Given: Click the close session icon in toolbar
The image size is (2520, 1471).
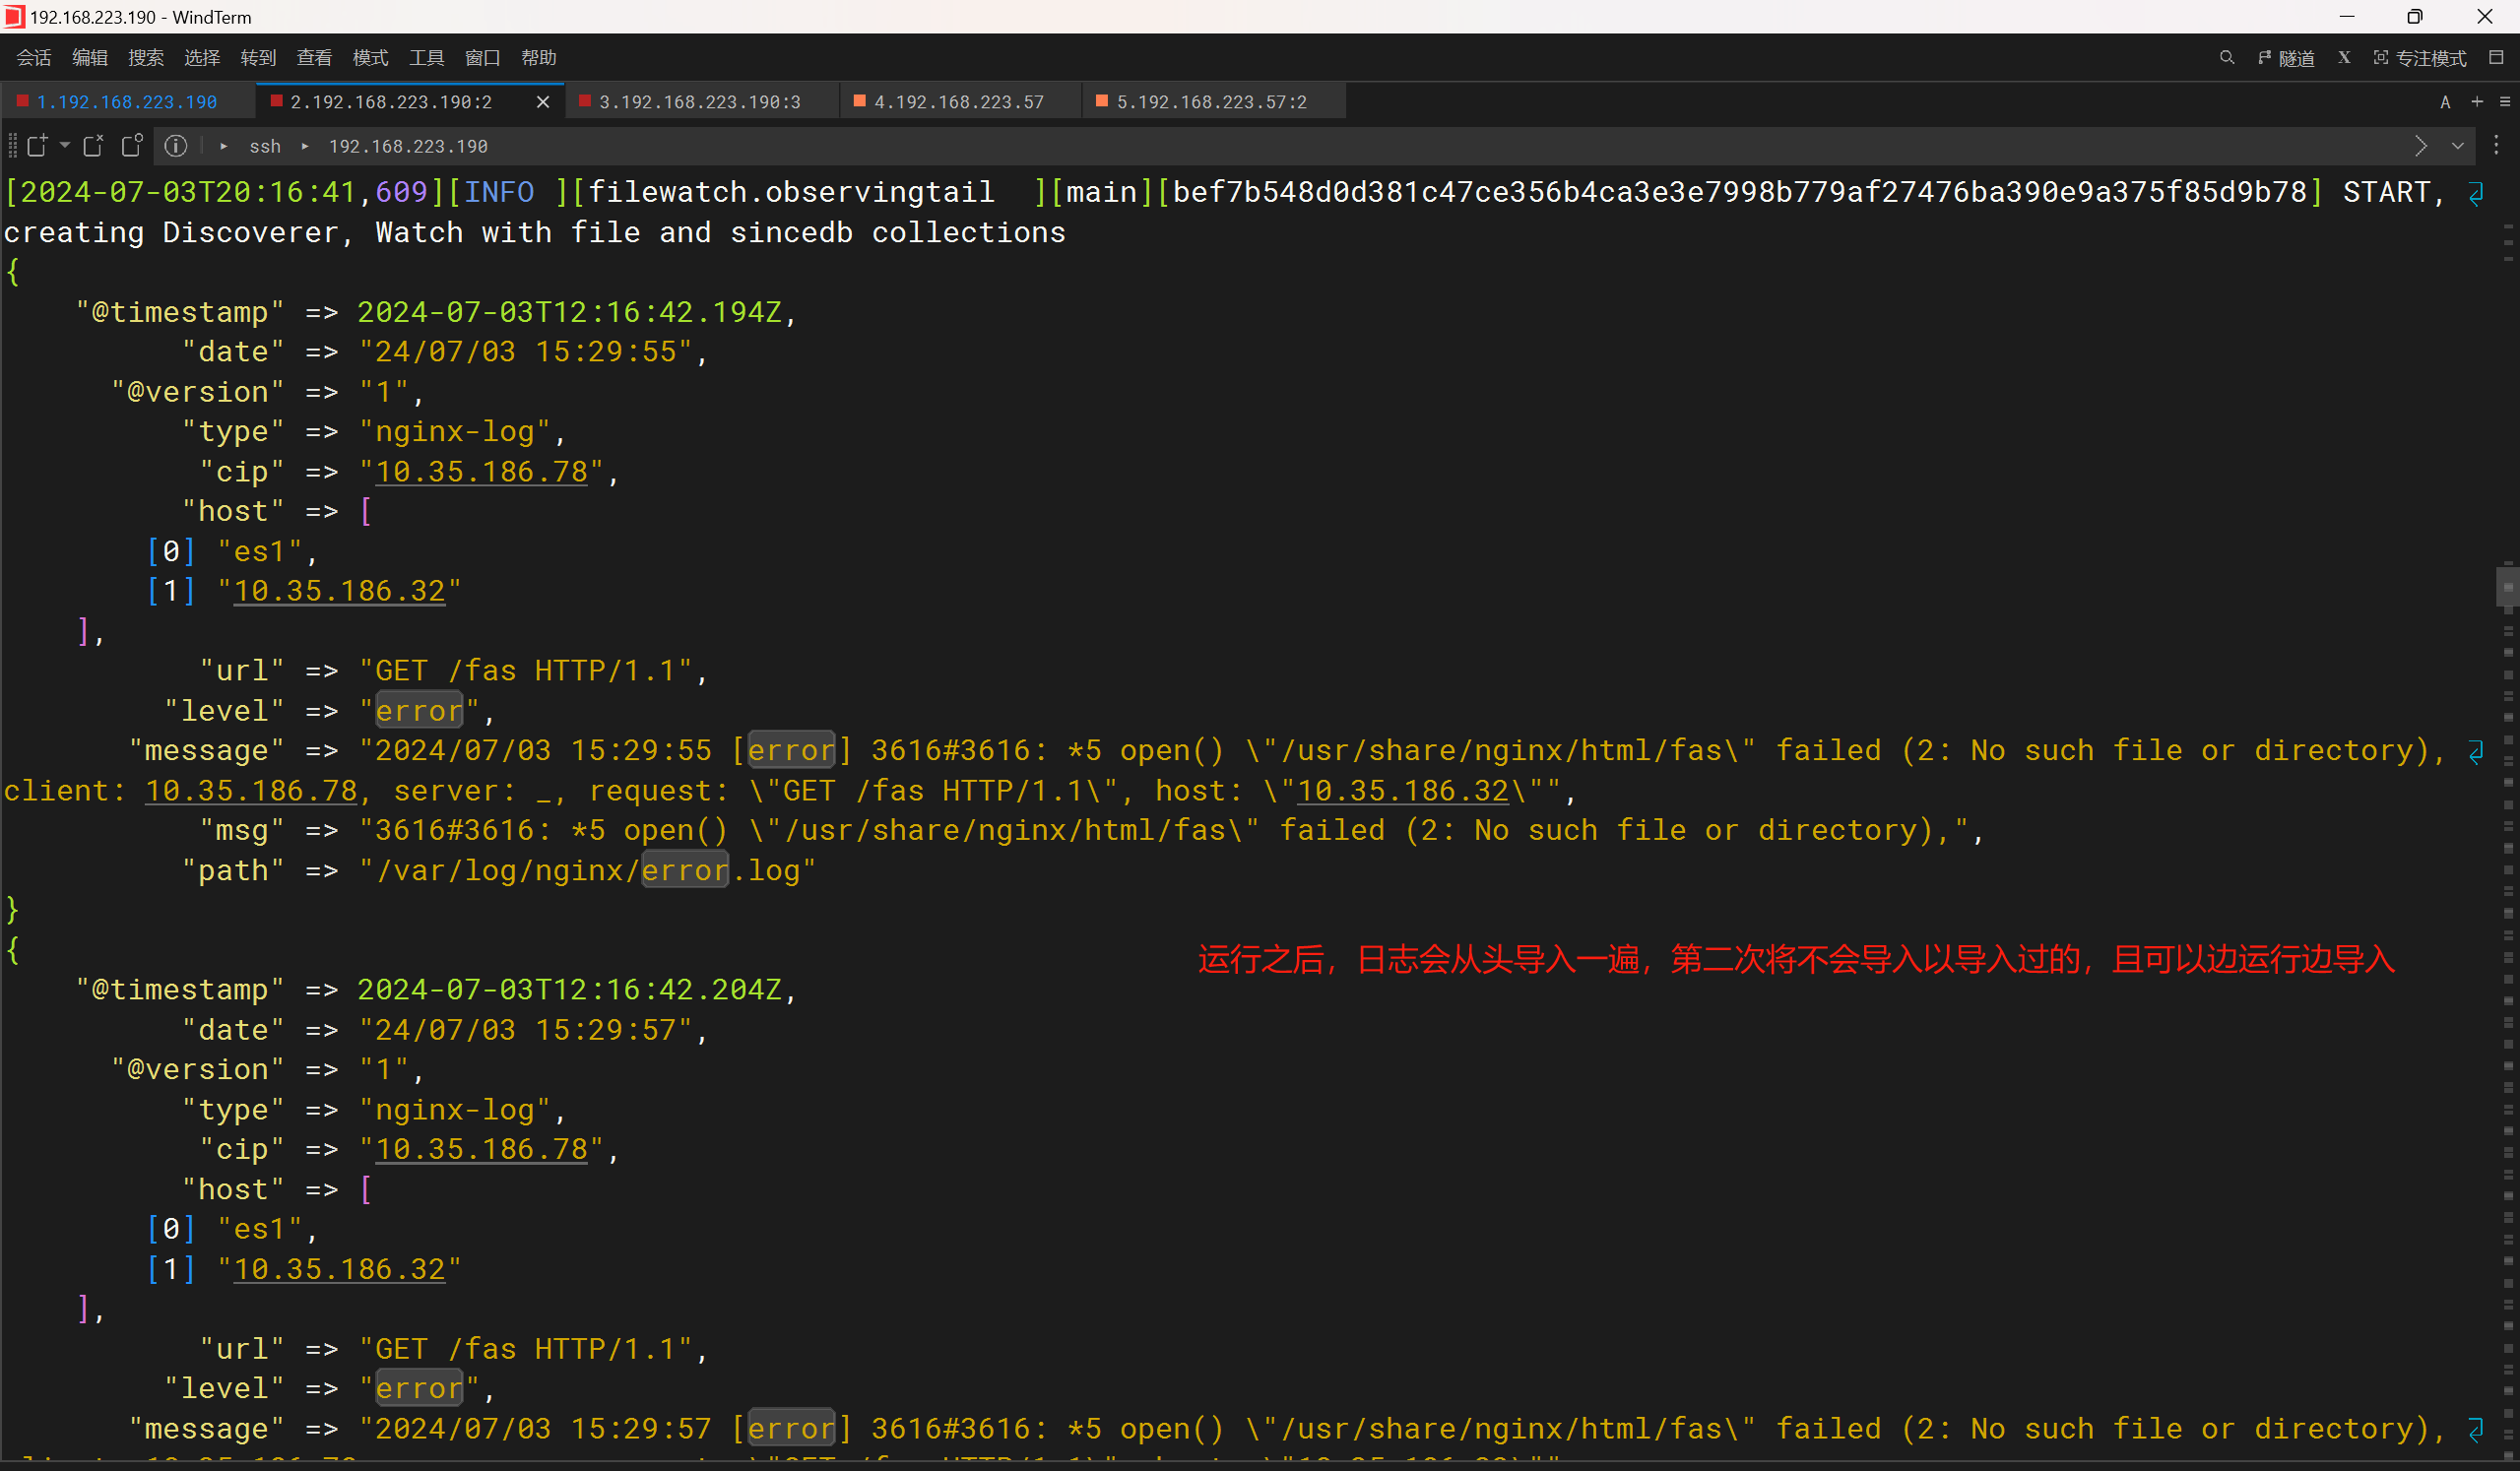Looking at the screenshot, I should [x=93, y=146].
